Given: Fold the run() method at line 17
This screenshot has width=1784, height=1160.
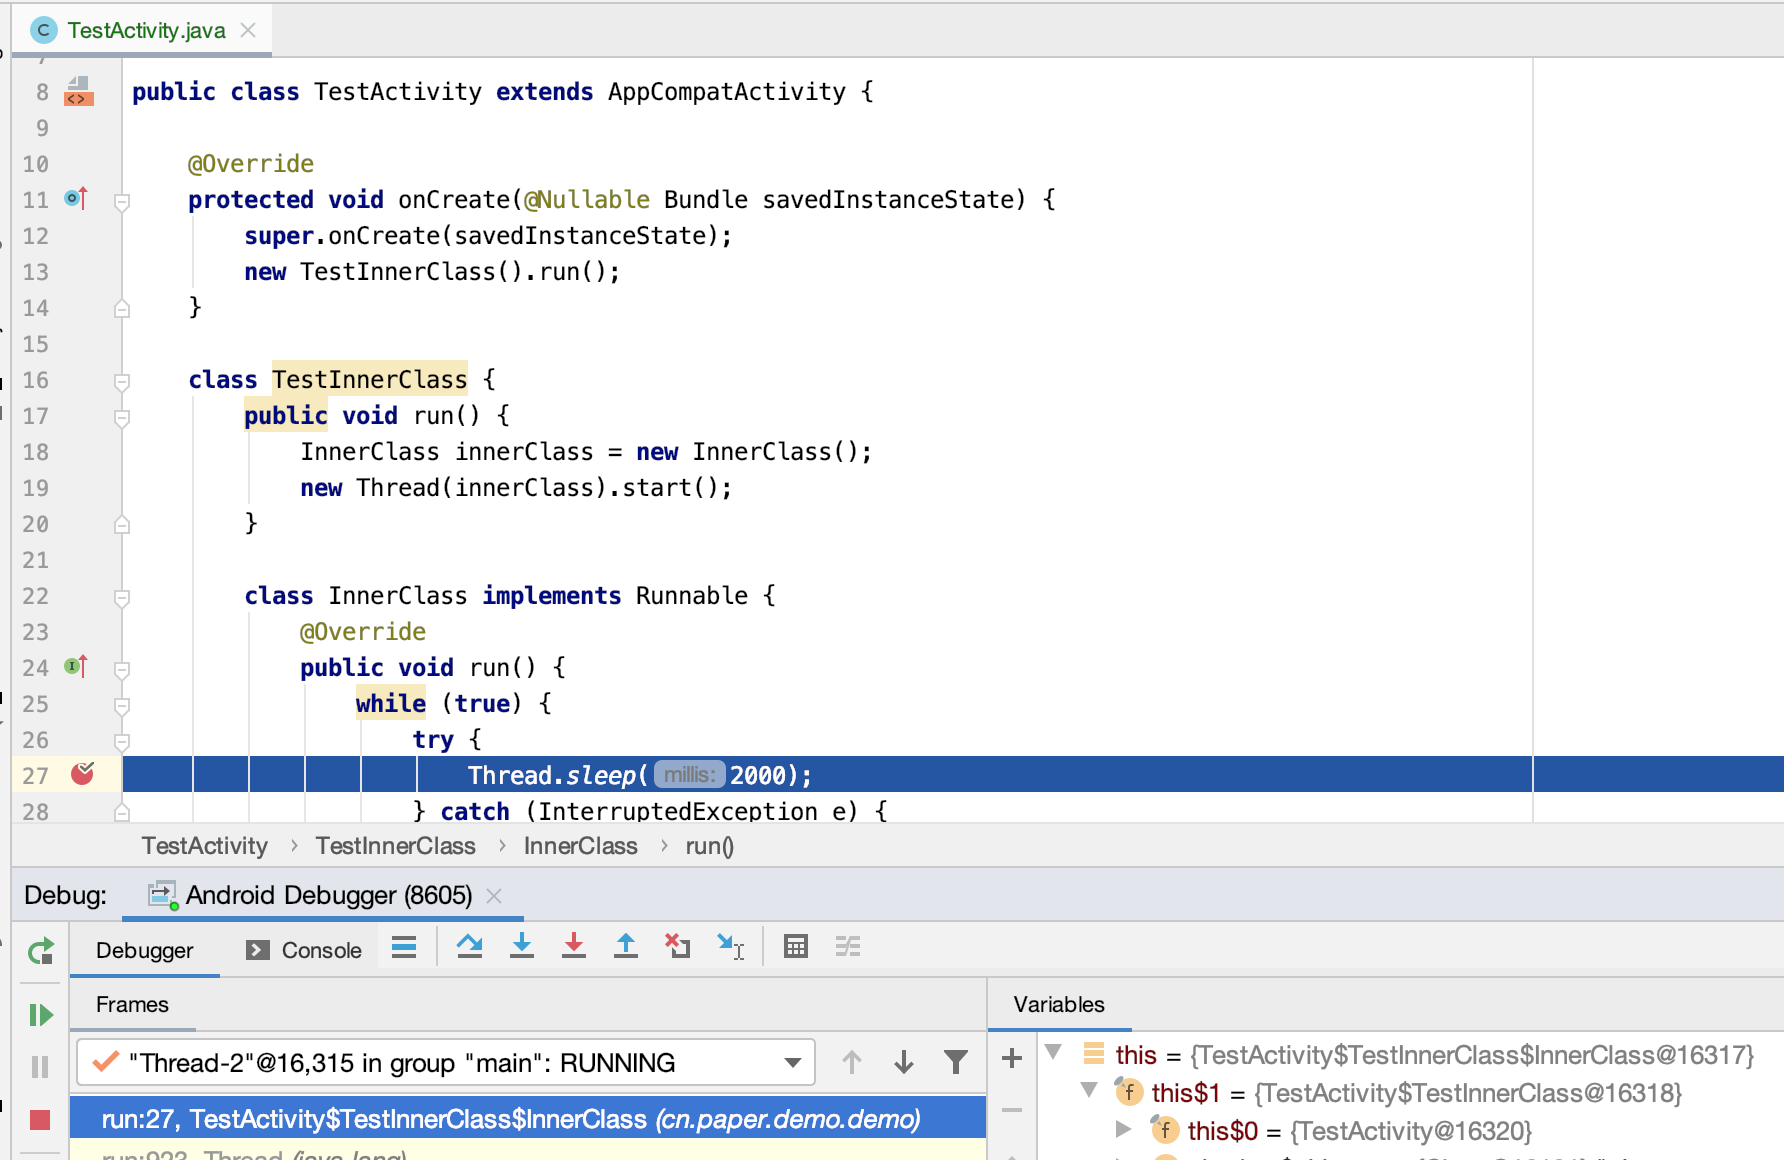Looking at the screenshot, I should tap(122, 418).
